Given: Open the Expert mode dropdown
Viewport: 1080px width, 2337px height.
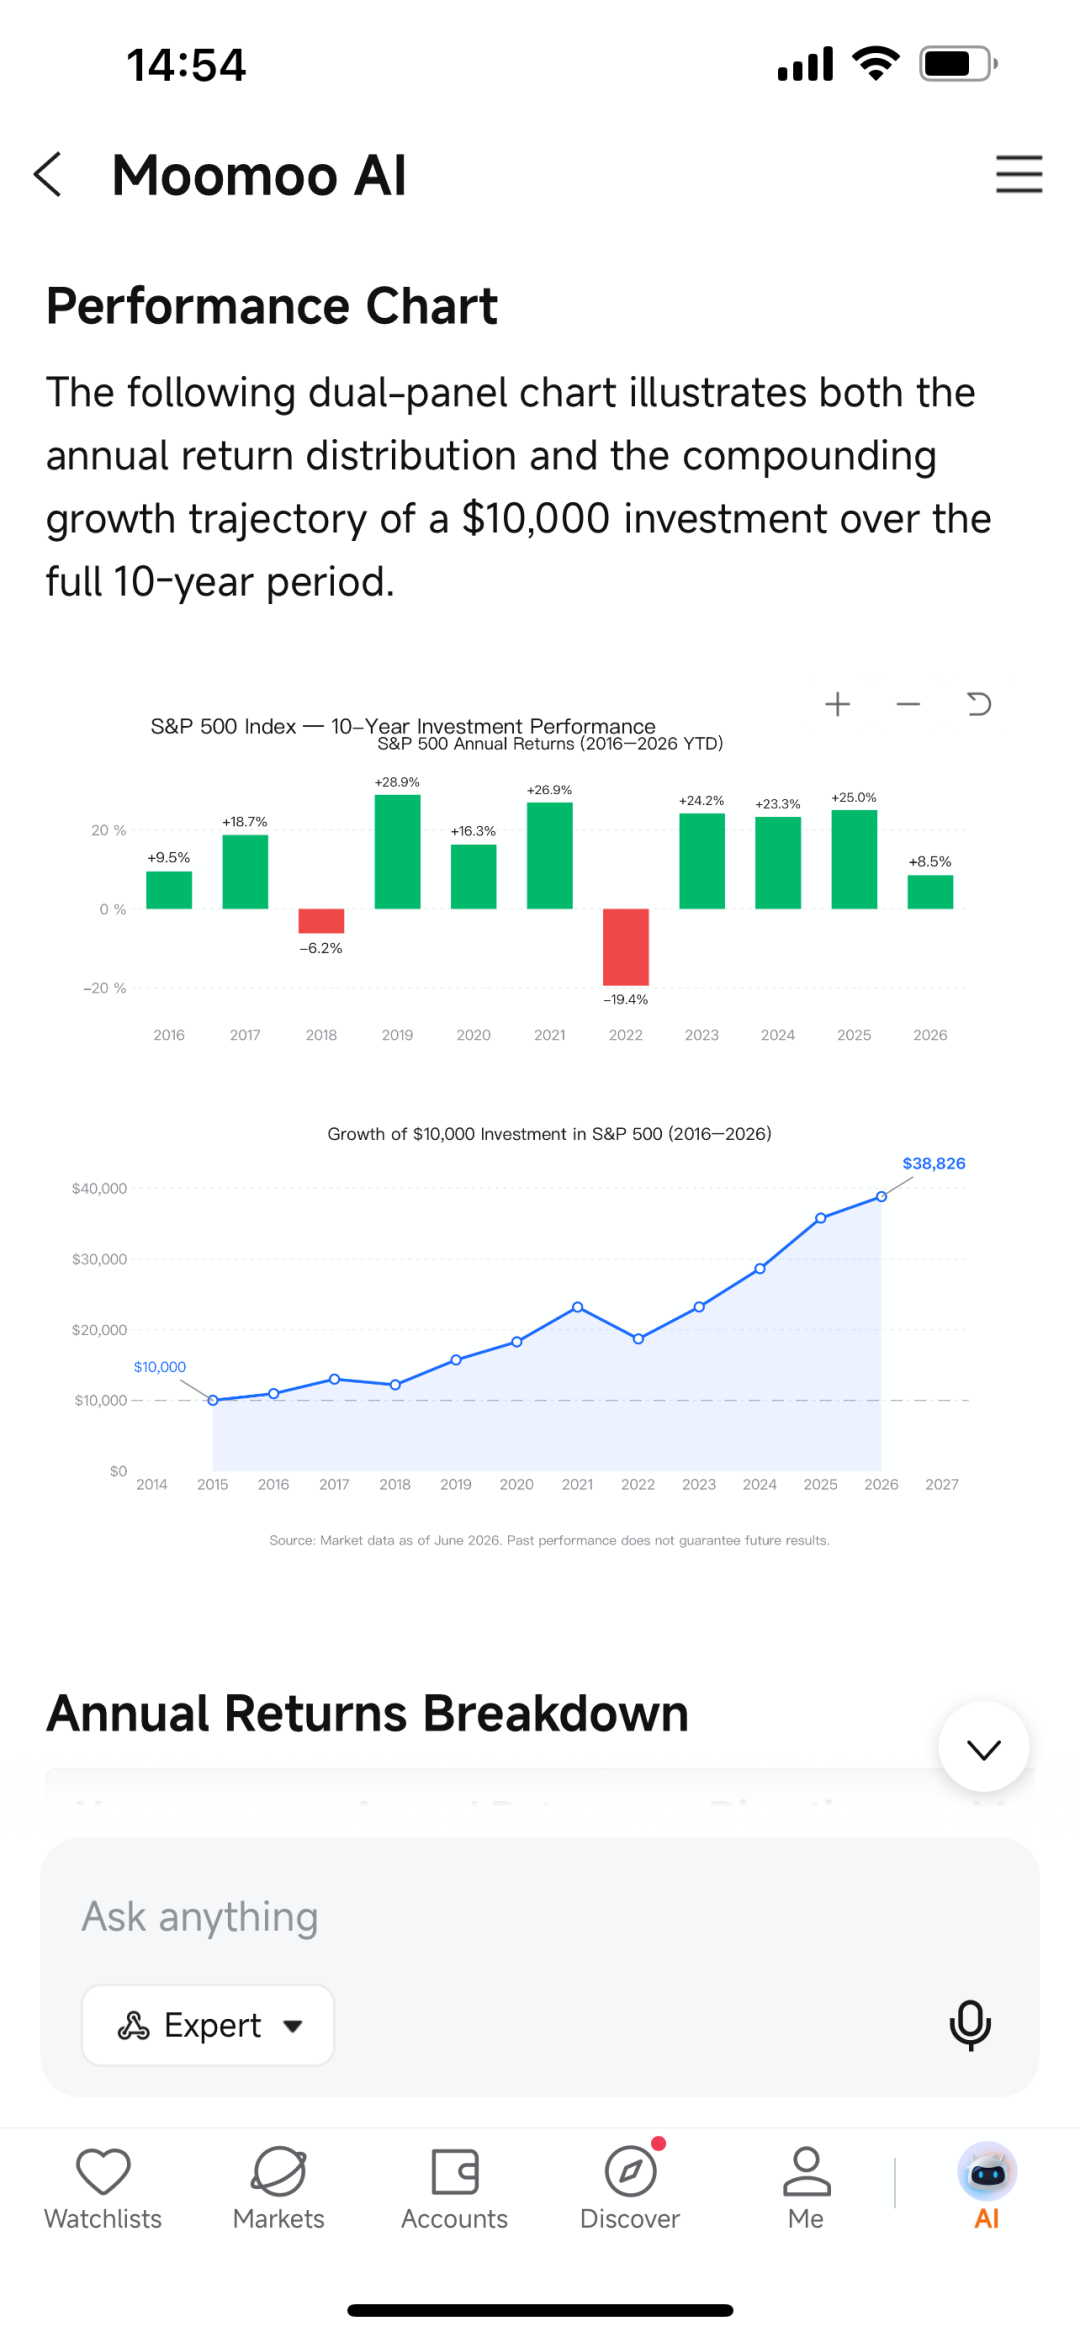Looking at the screenshot, I should coord(208,2025).
